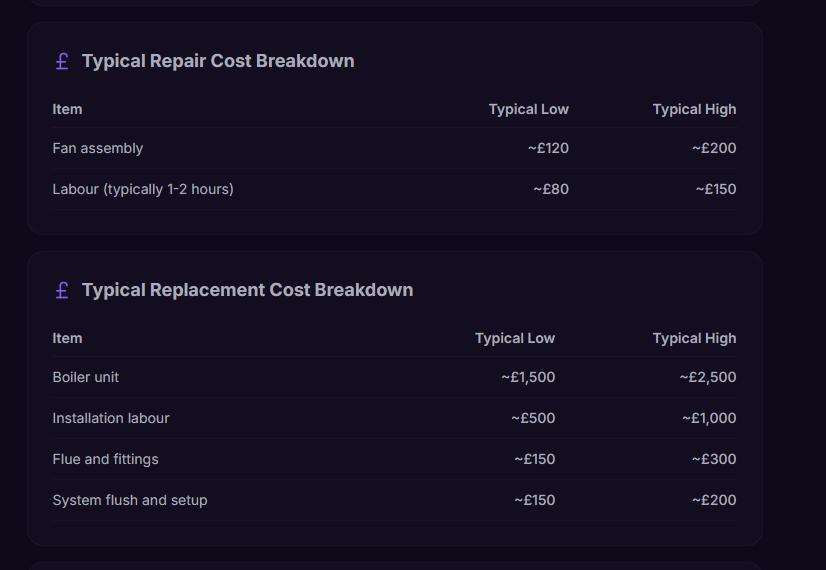The image size is (826, 570).
Task: Click the System flush and setup row
Action: tap(395, 500)
